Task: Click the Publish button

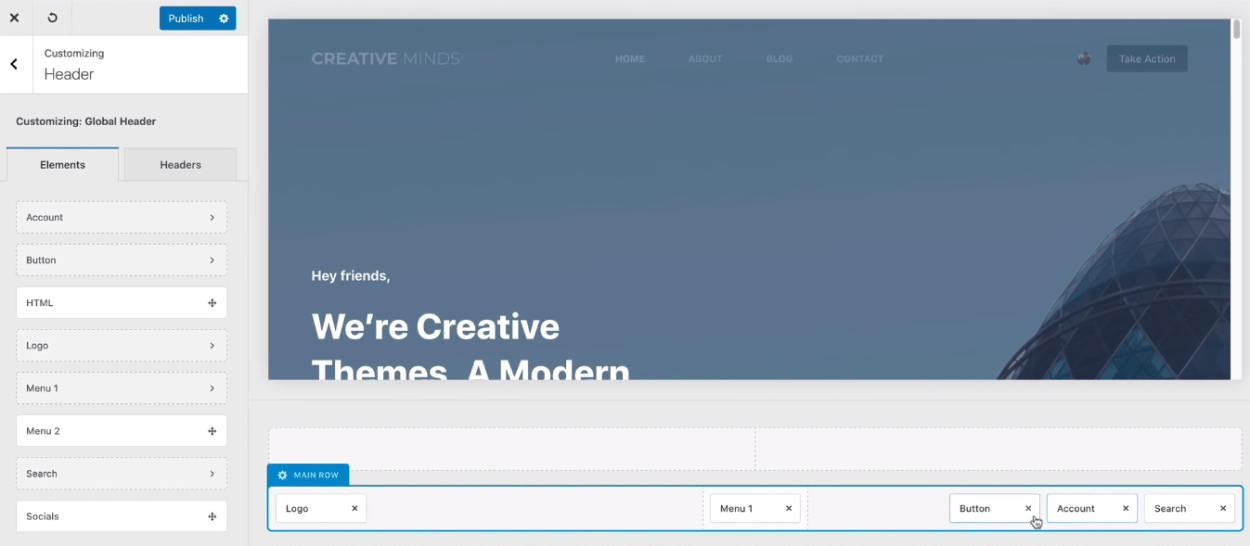Action: pos(186,18)
